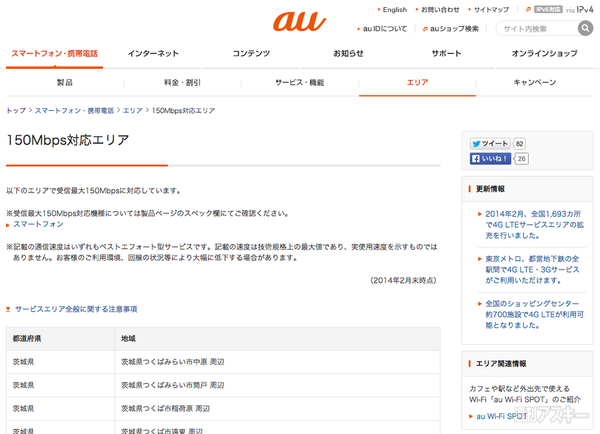Image resolution: width=600 pixels, height=434 pixels.
Task: Click the (2014年2月末時点) date note
Action: 403,281
